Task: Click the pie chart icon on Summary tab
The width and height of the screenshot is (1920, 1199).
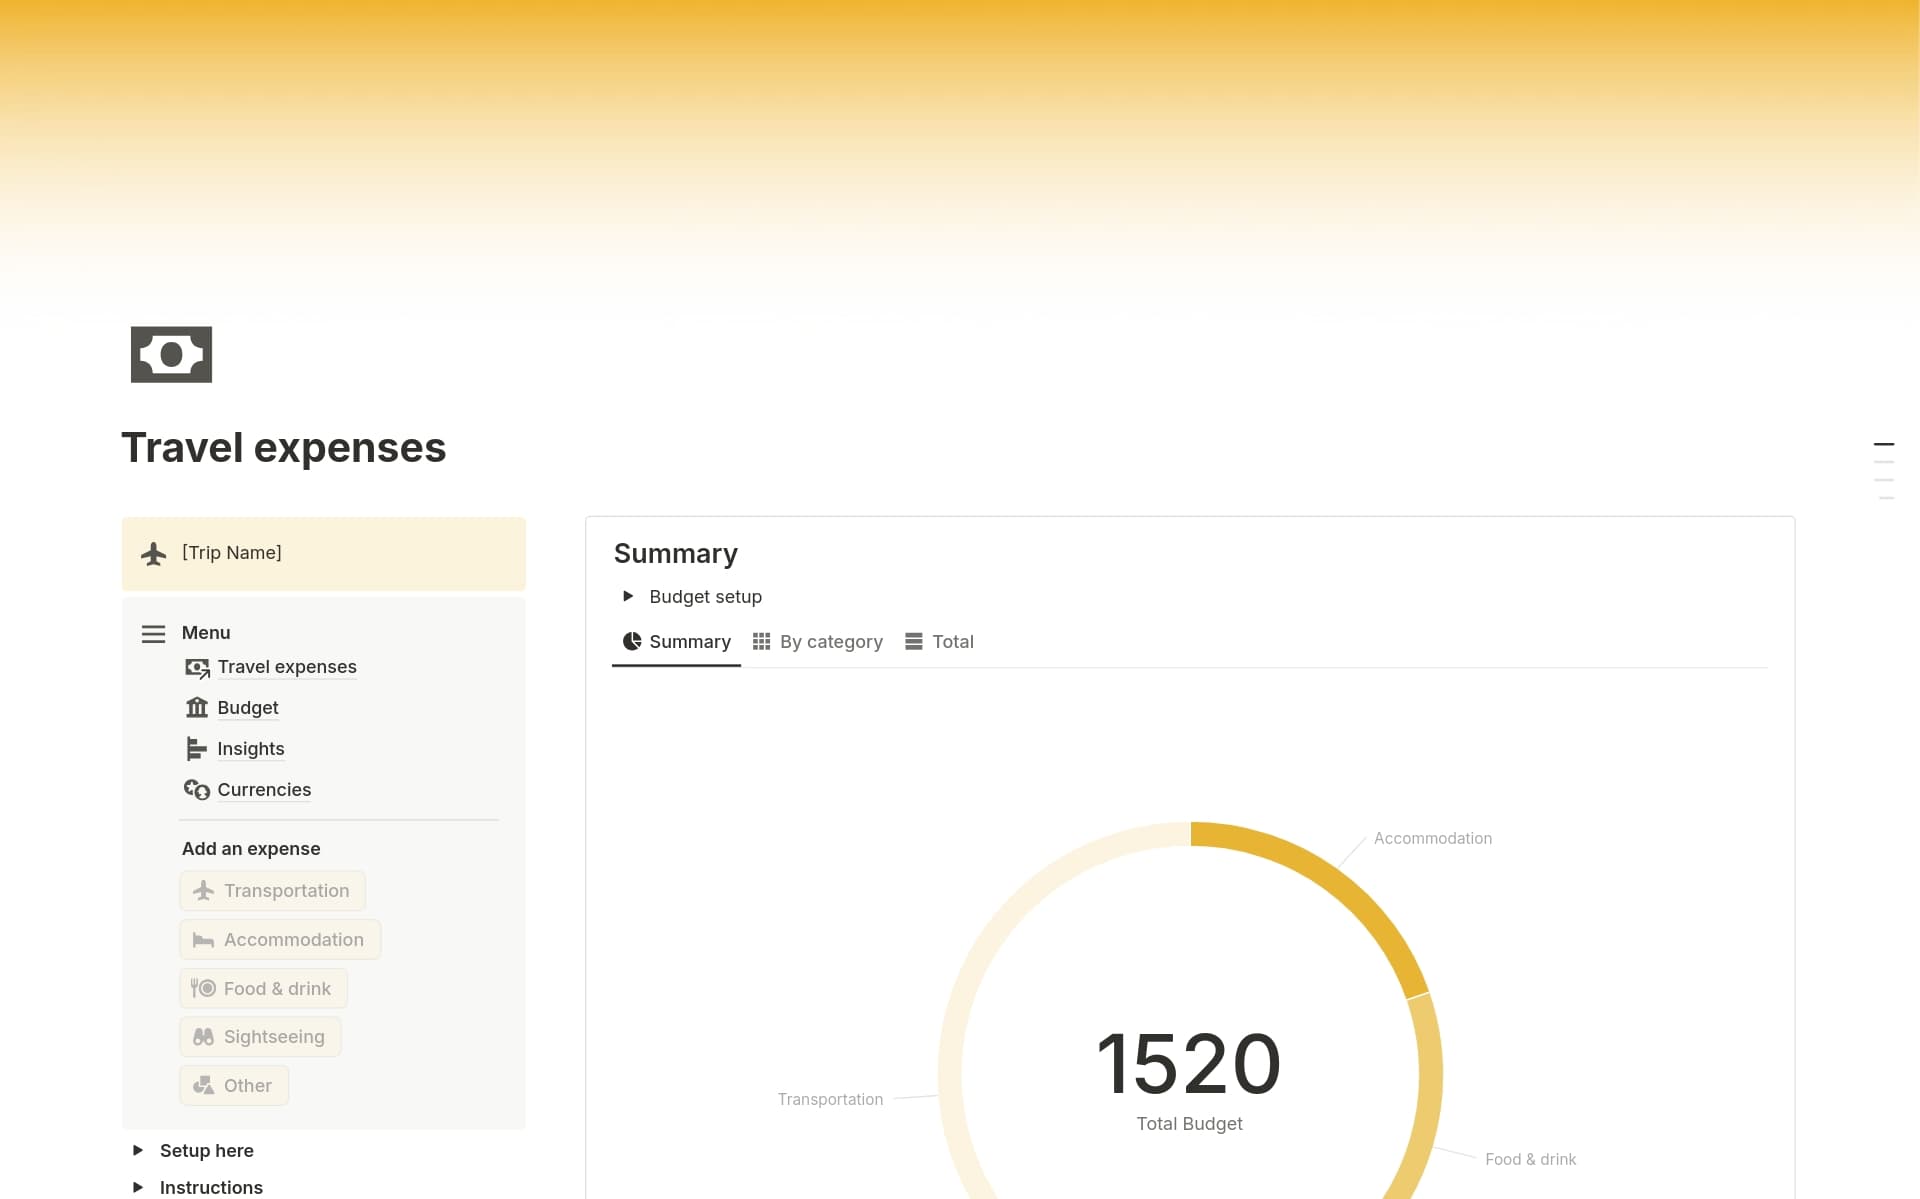Action: pos(630,641)
